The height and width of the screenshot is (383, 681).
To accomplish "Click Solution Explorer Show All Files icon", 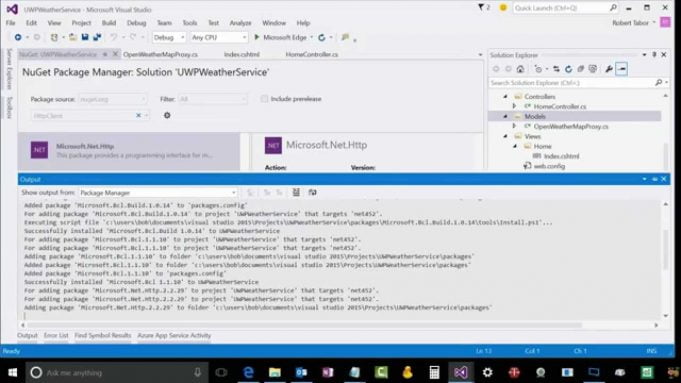I will pyautogui.click(x=592, y=69).
